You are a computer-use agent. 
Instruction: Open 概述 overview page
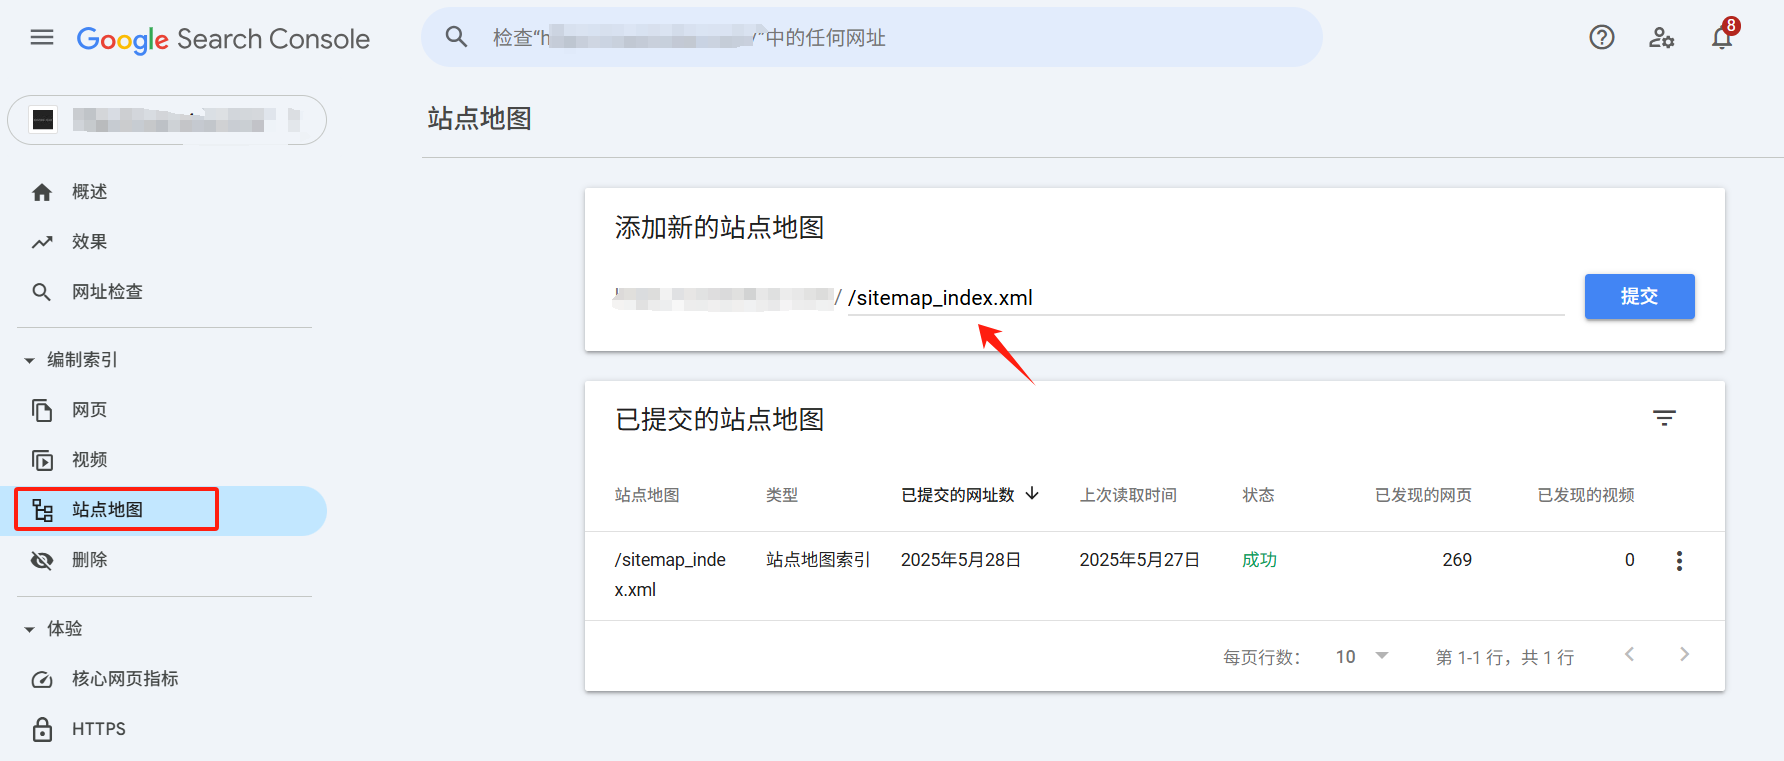point(89,192)
